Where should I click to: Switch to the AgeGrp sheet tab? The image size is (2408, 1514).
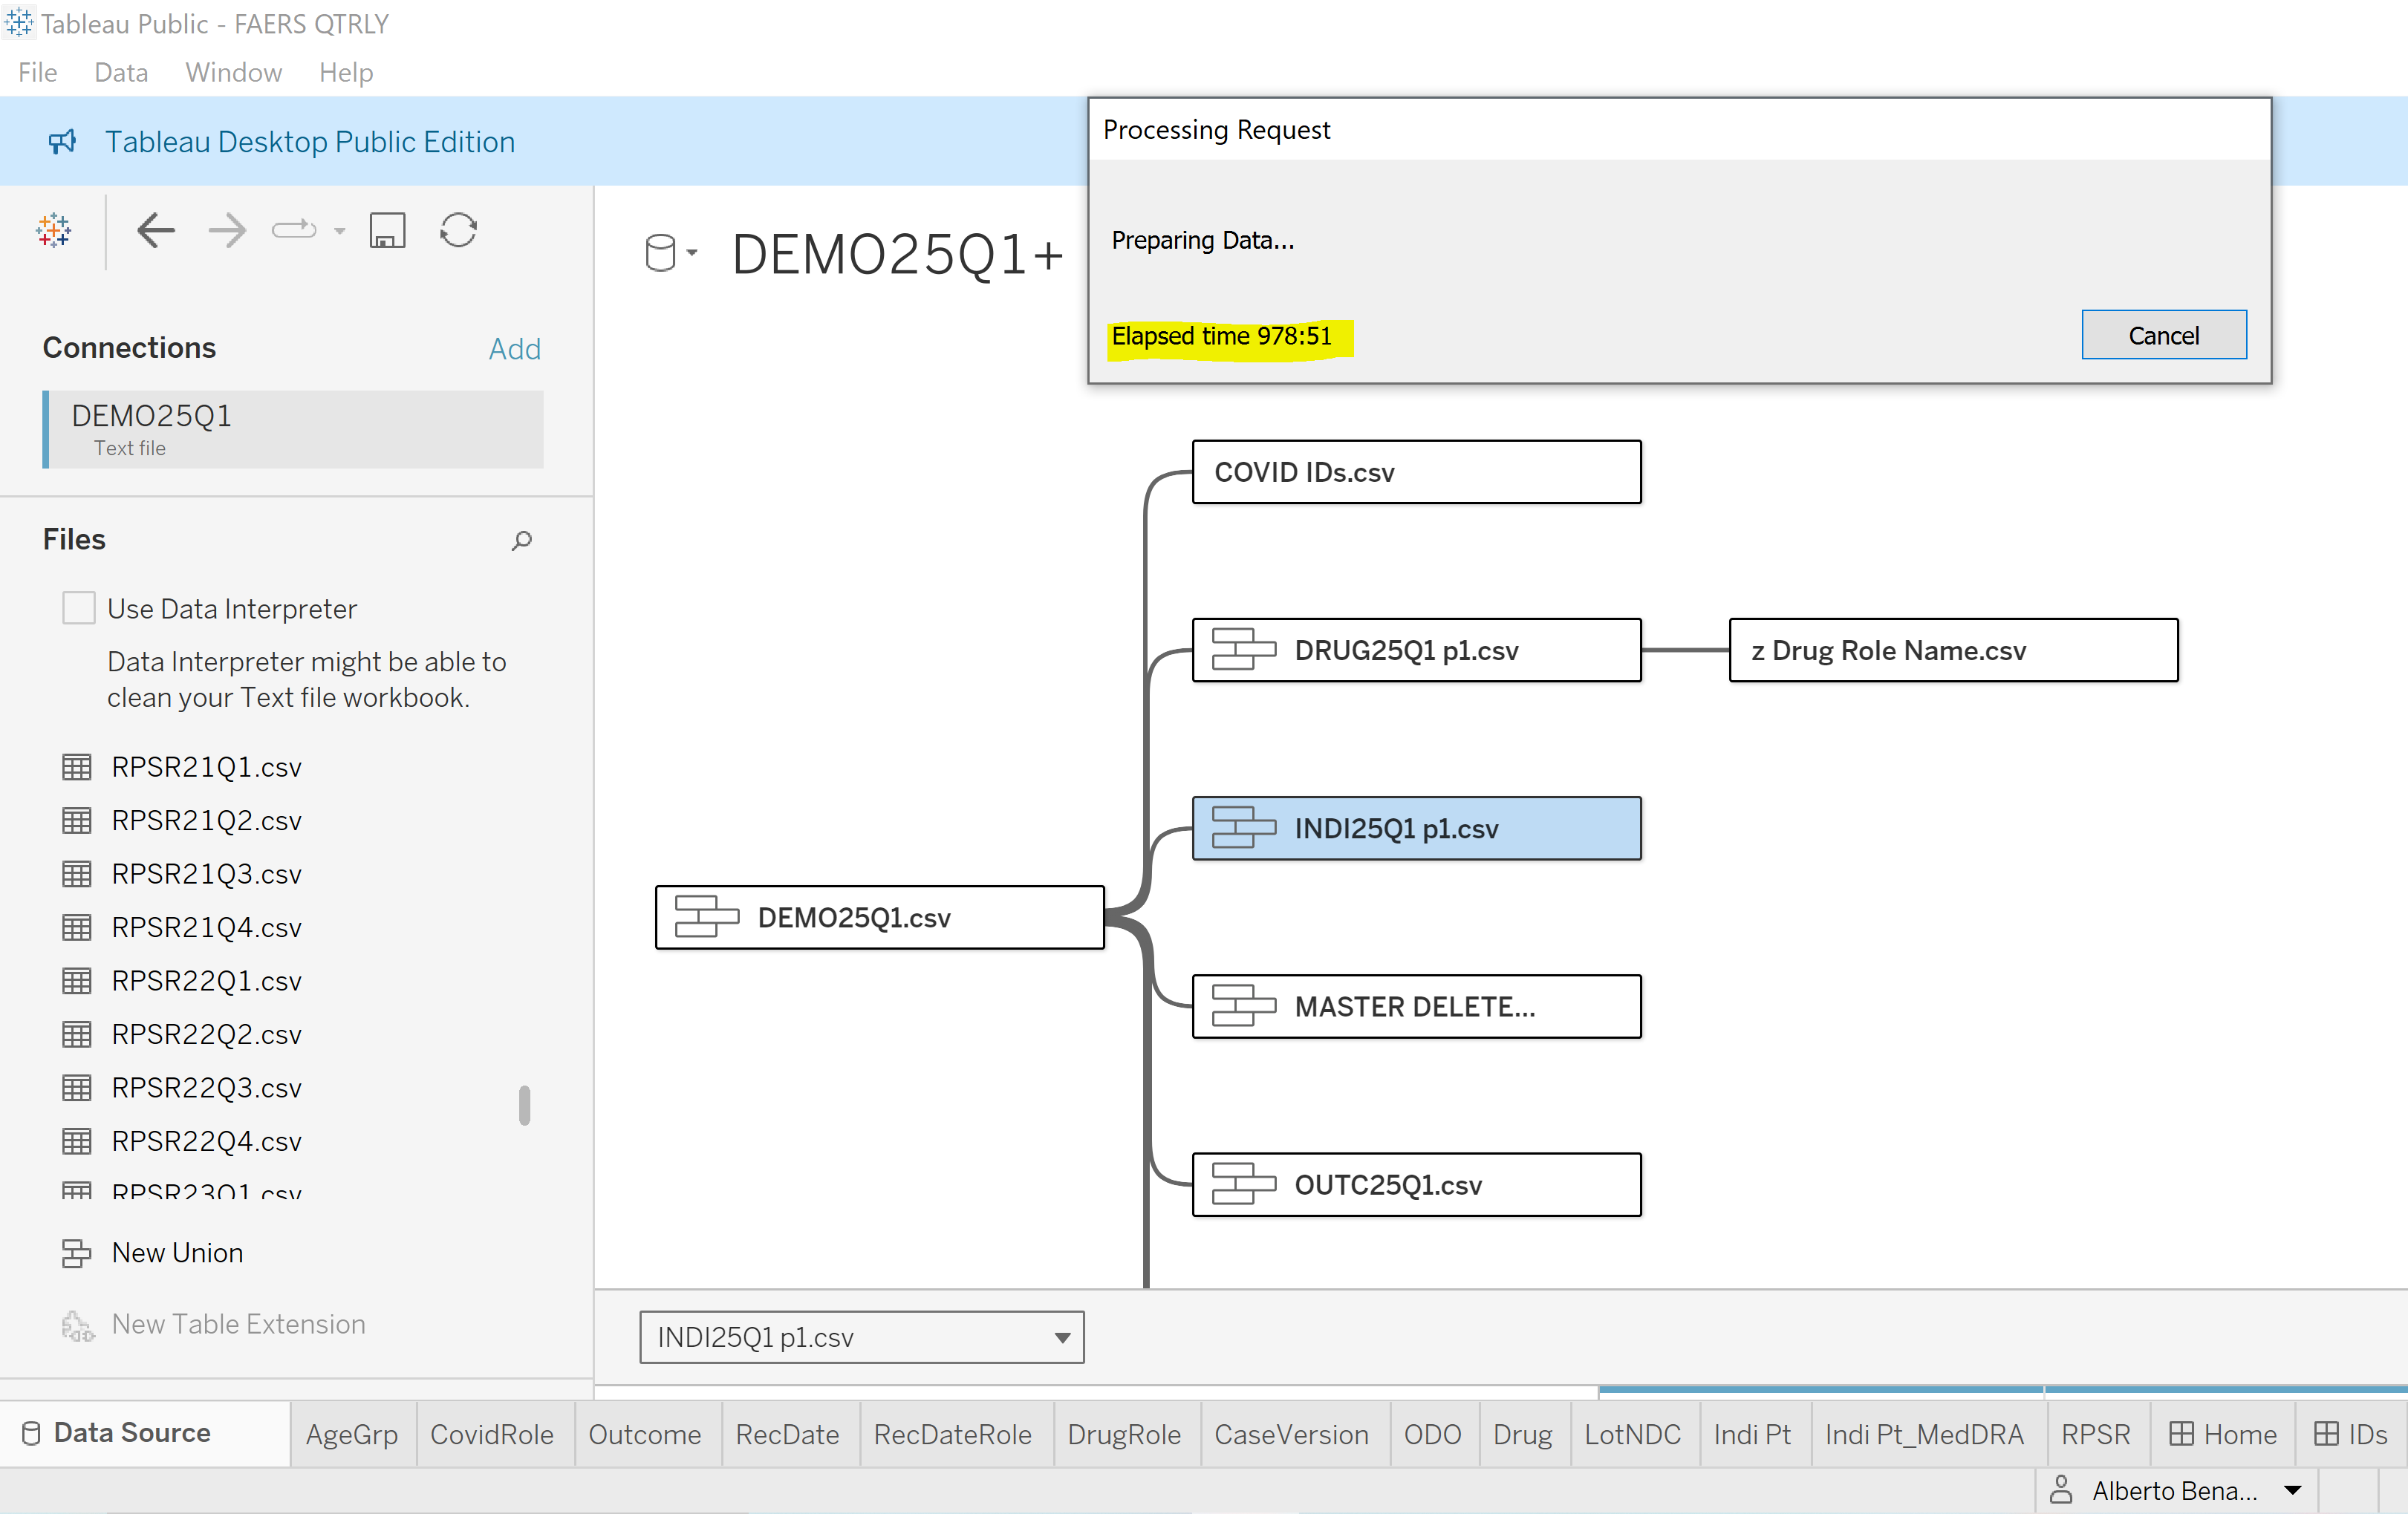coord(352,1434)
